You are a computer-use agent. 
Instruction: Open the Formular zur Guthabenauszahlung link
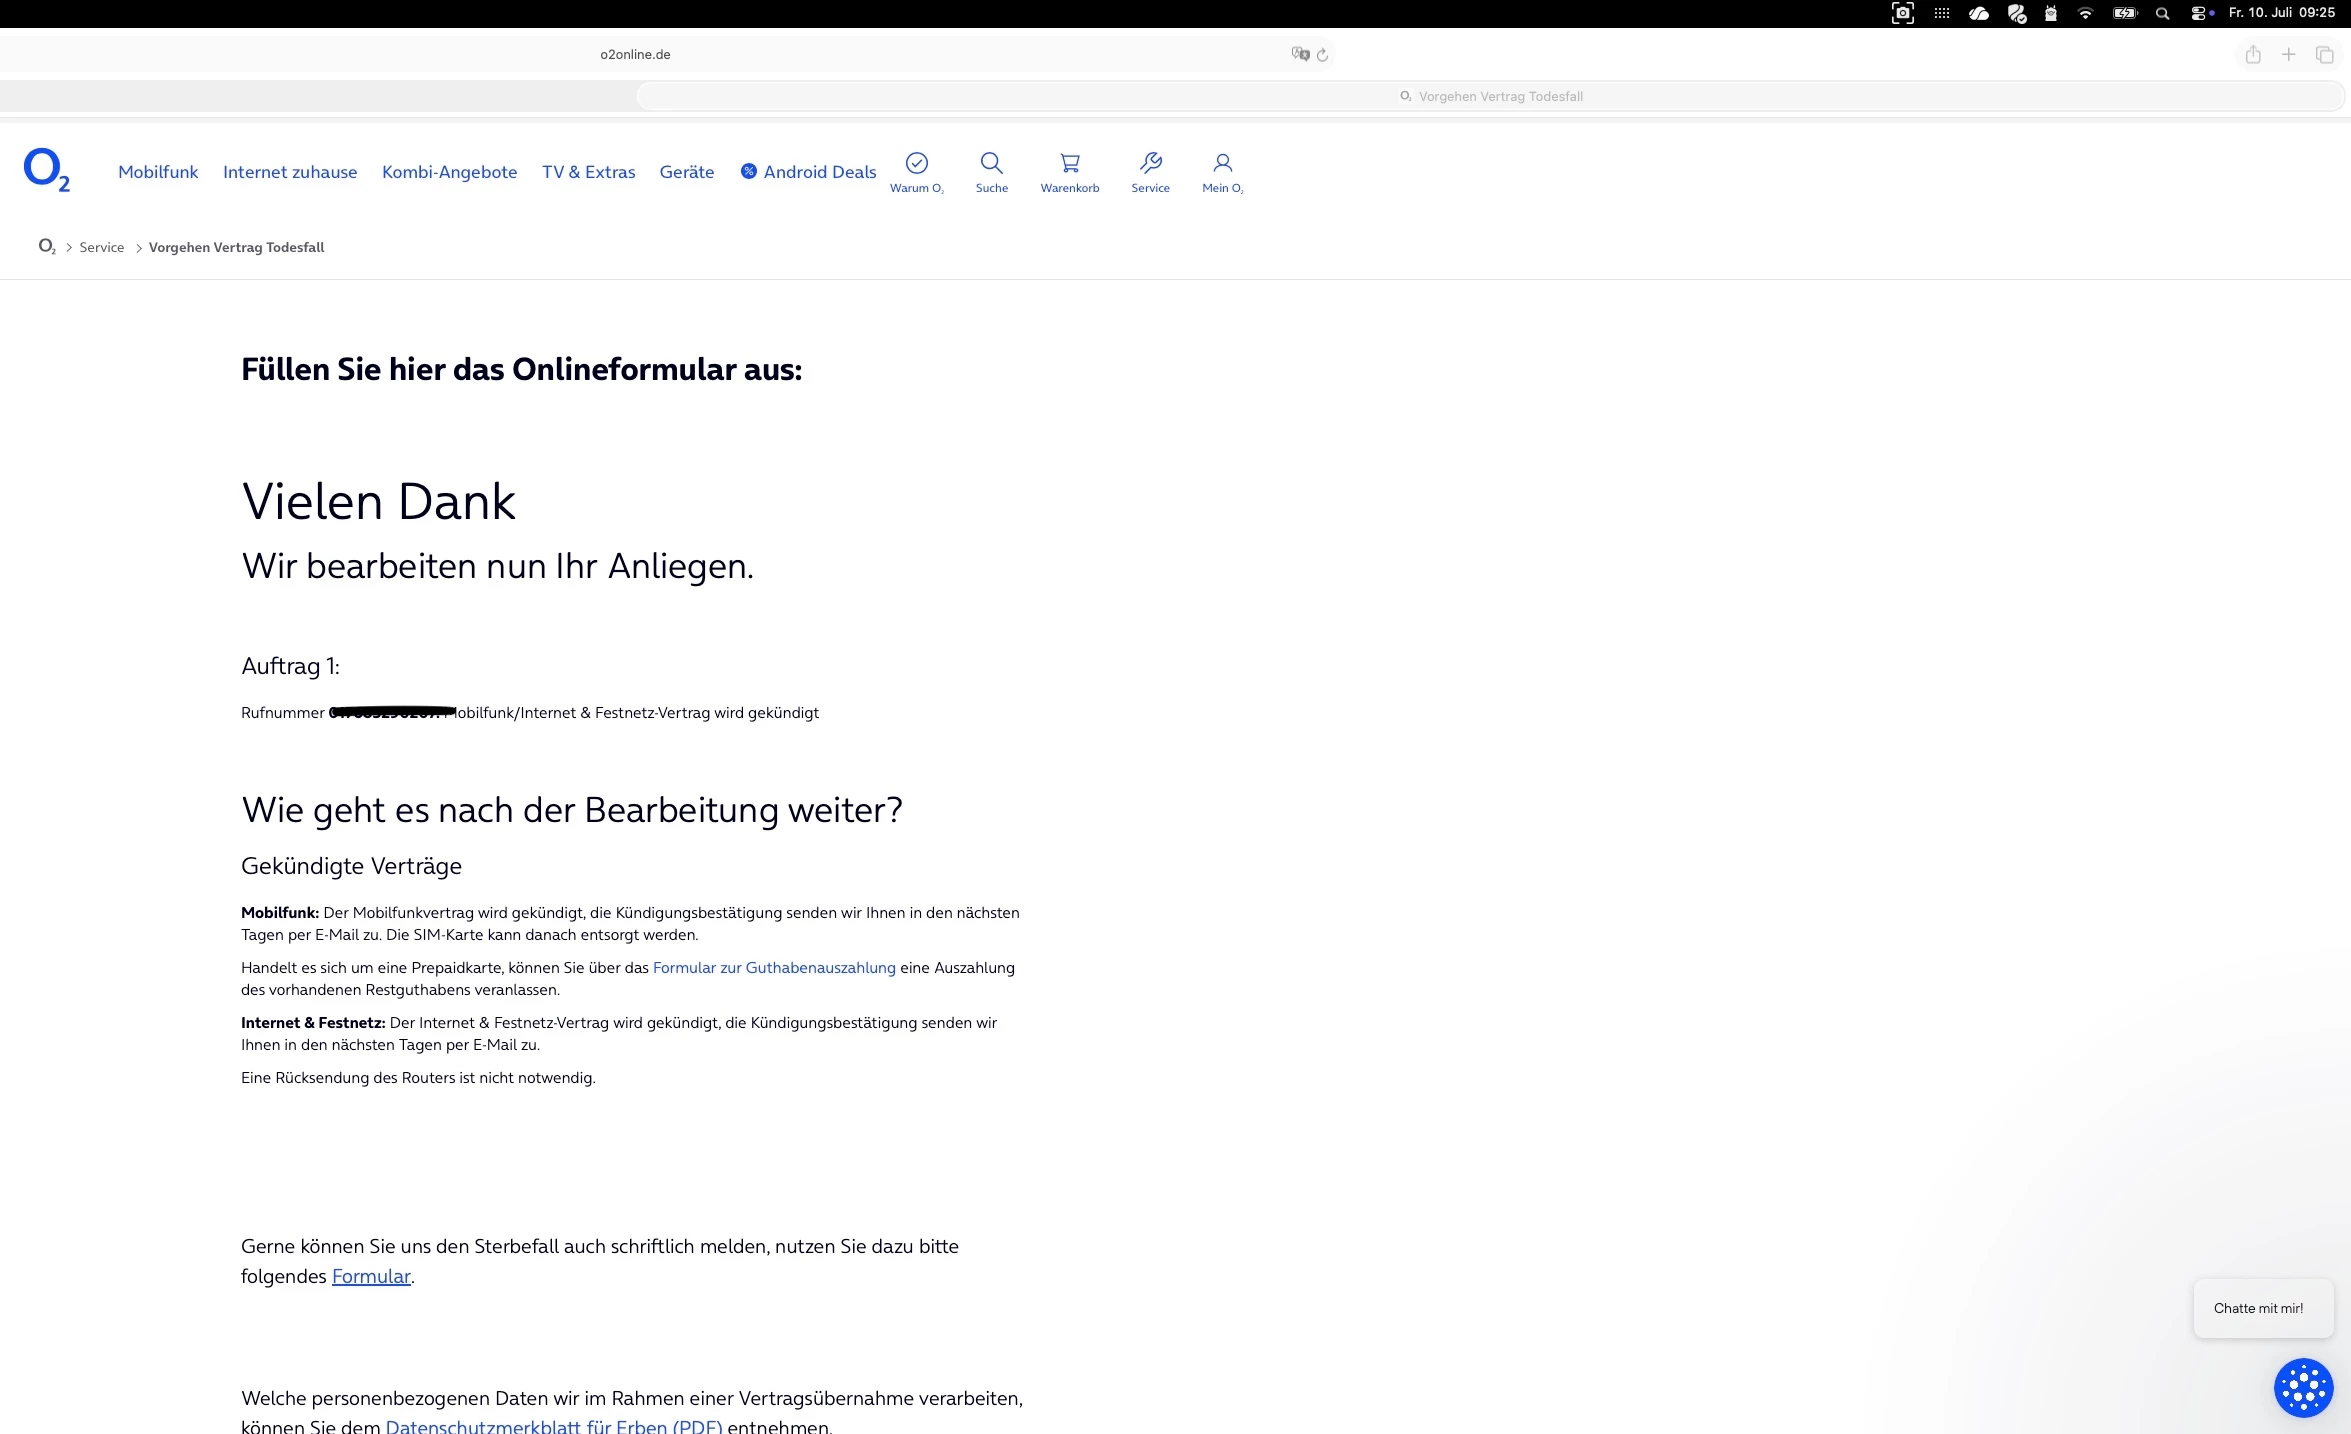pyautogui.click(x=774, y=967)
